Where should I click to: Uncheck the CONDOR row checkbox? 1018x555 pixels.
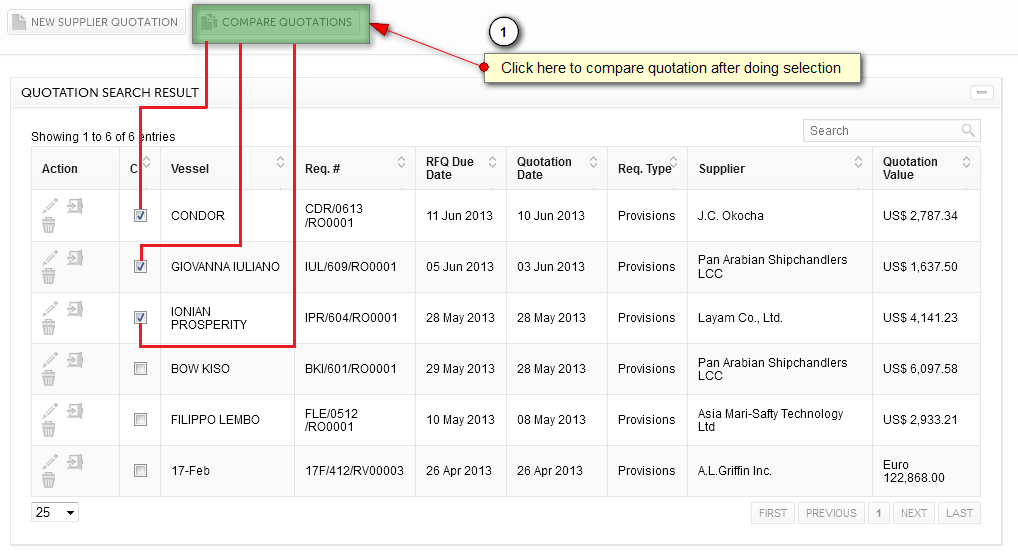pos(140,216)
